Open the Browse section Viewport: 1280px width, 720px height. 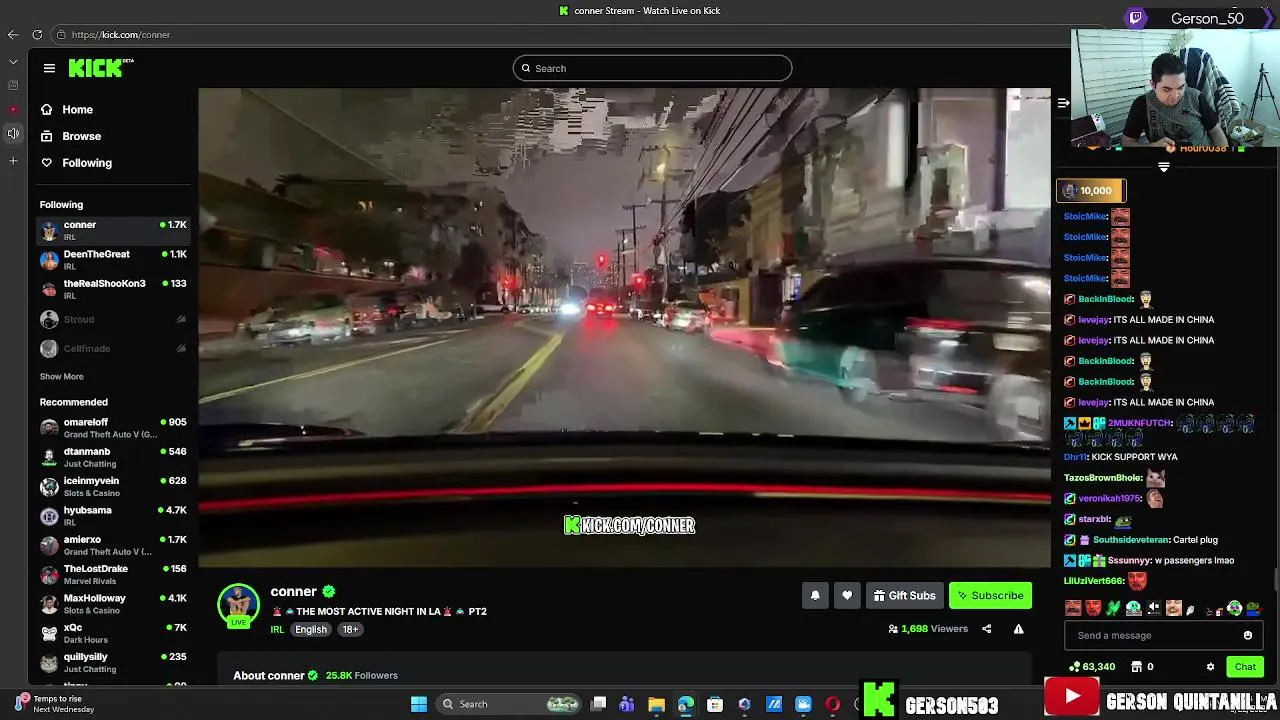(x=71, y=136)
